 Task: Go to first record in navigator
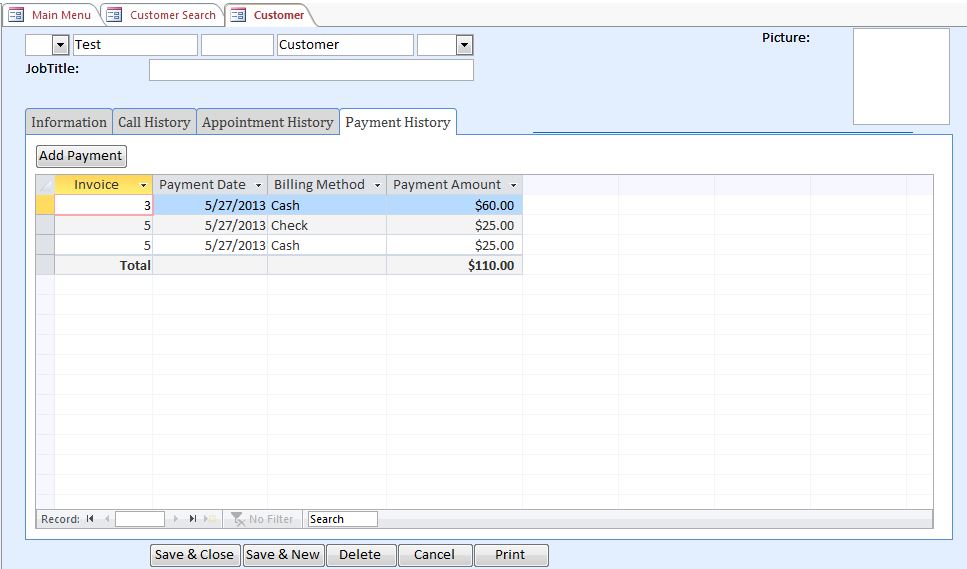(x=90, y=519)
